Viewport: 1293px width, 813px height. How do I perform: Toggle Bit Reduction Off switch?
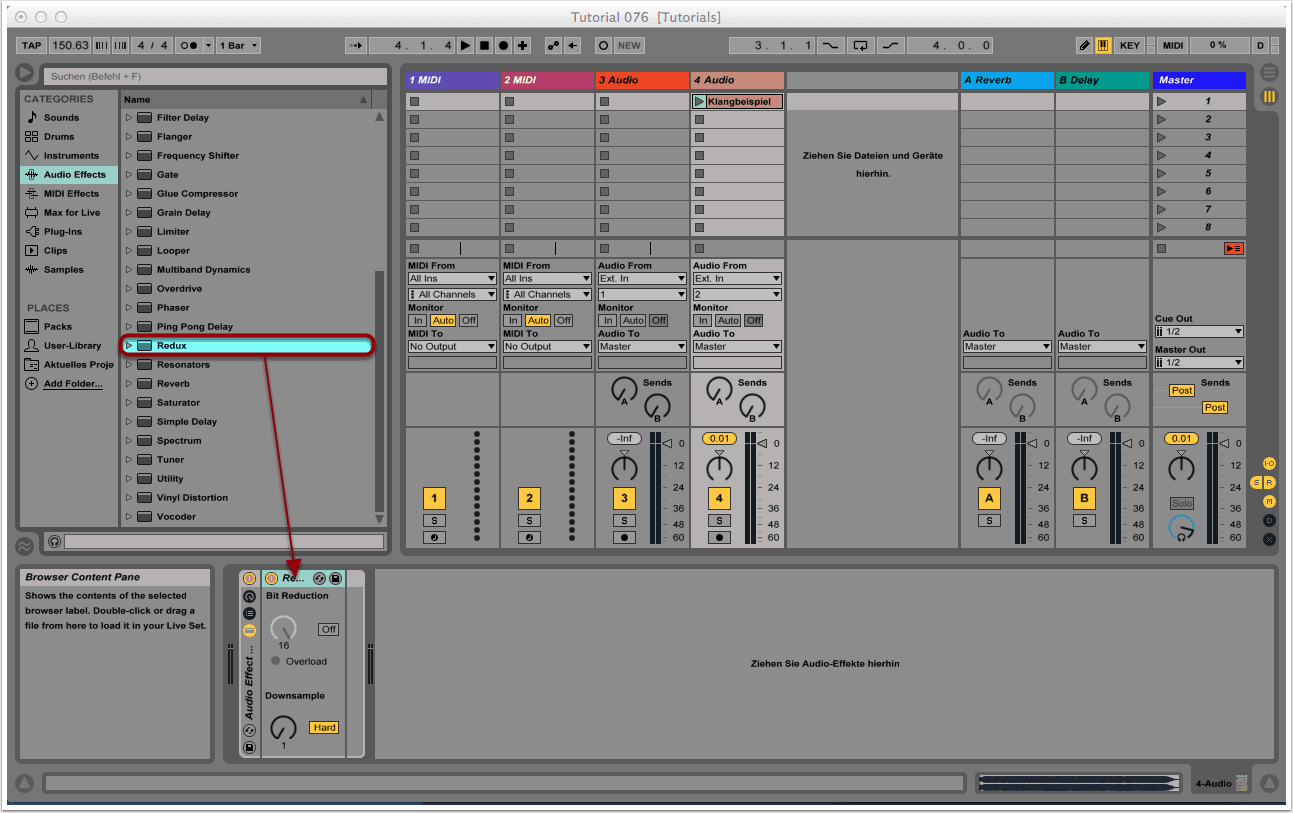click(328, 629)
